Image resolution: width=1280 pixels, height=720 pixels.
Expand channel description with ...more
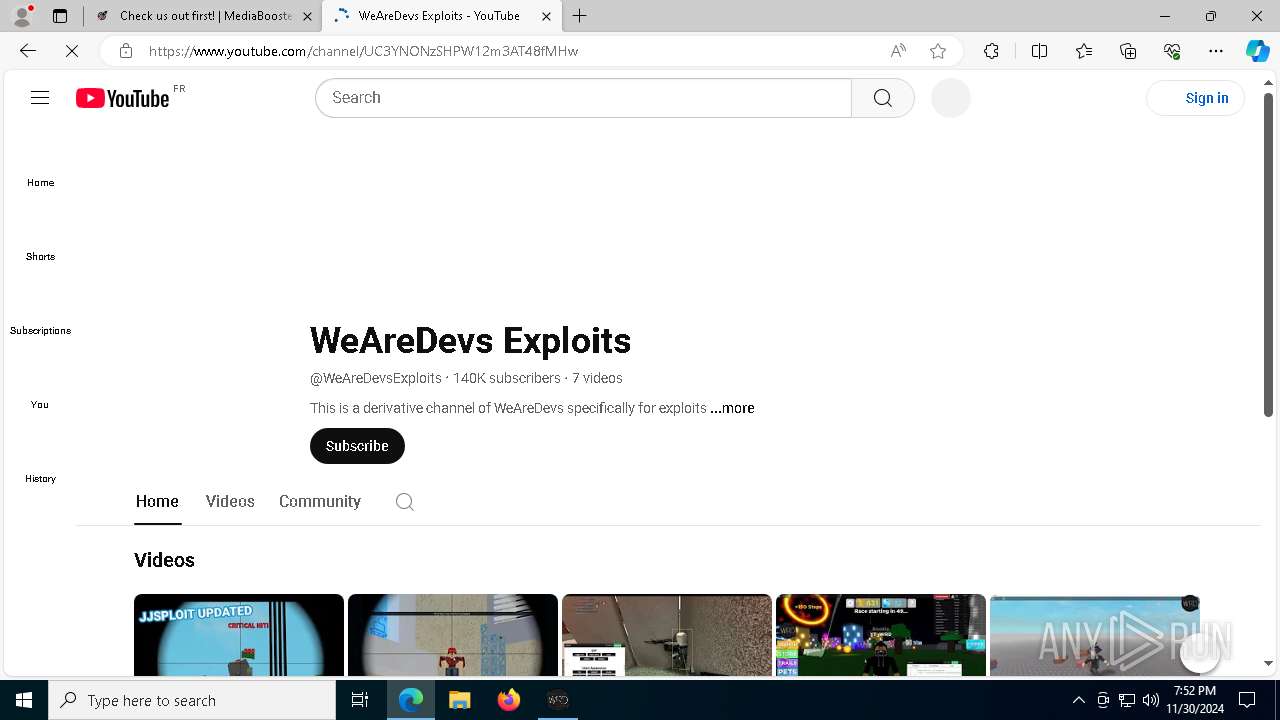point(732,408)
